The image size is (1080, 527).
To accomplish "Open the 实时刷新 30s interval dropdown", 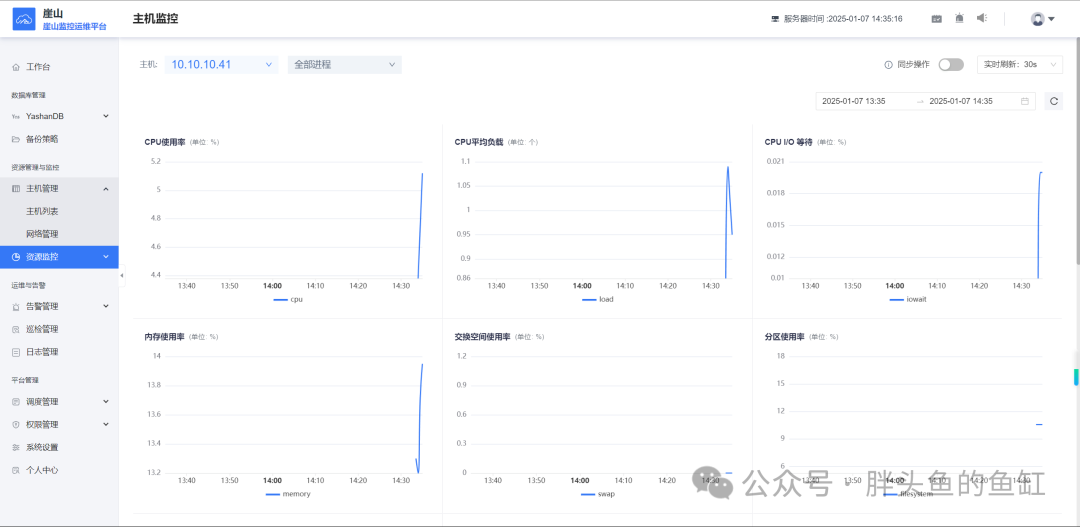I will coord(1020,64).
